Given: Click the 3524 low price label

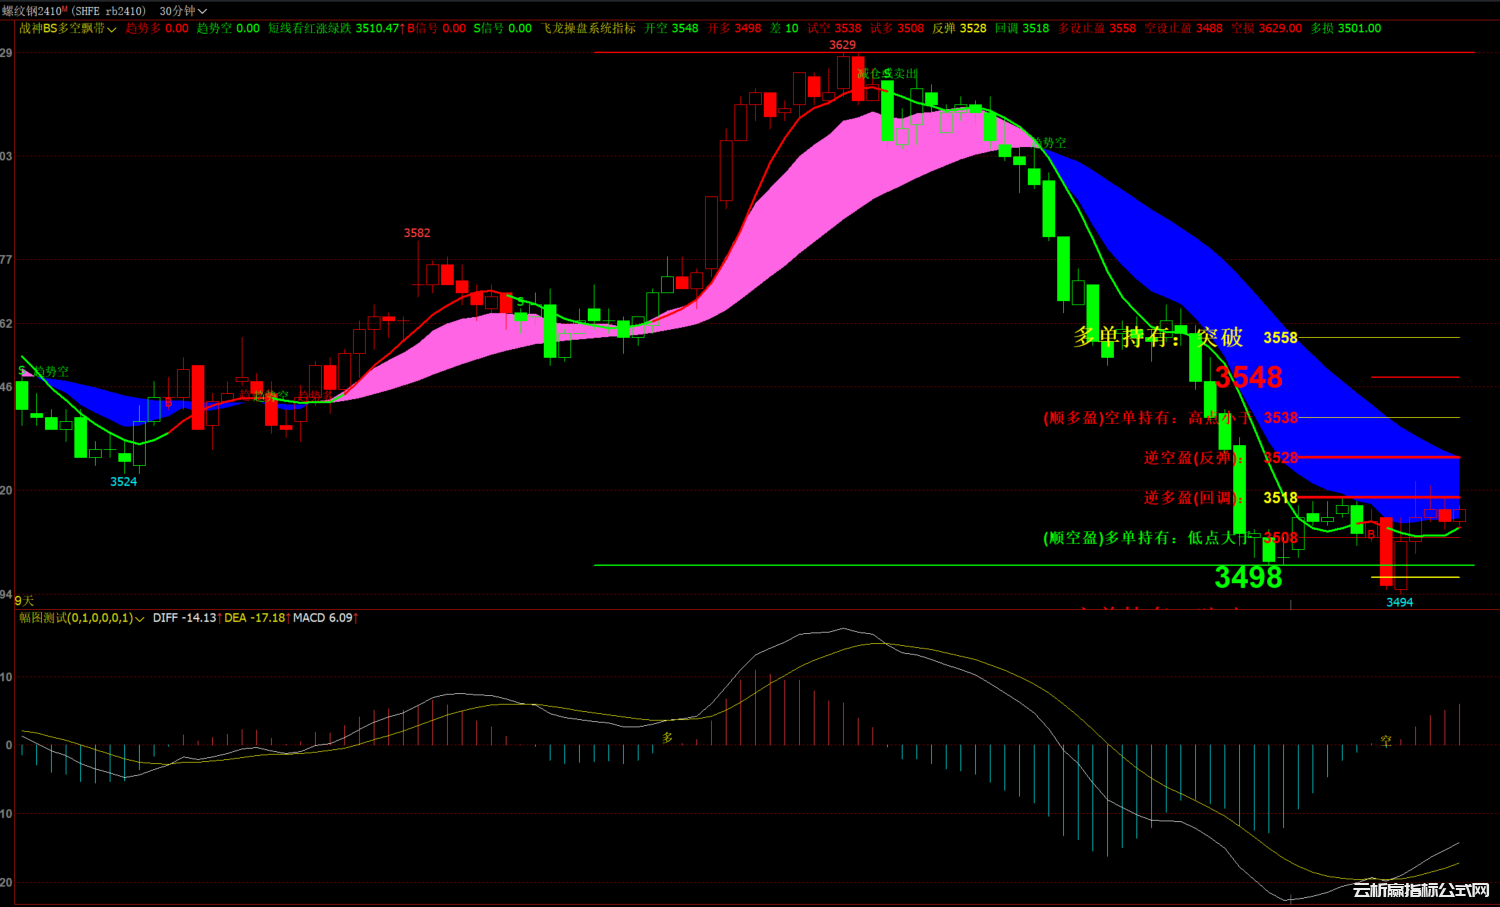Looking at the screenshot, I should pos(124,482).
